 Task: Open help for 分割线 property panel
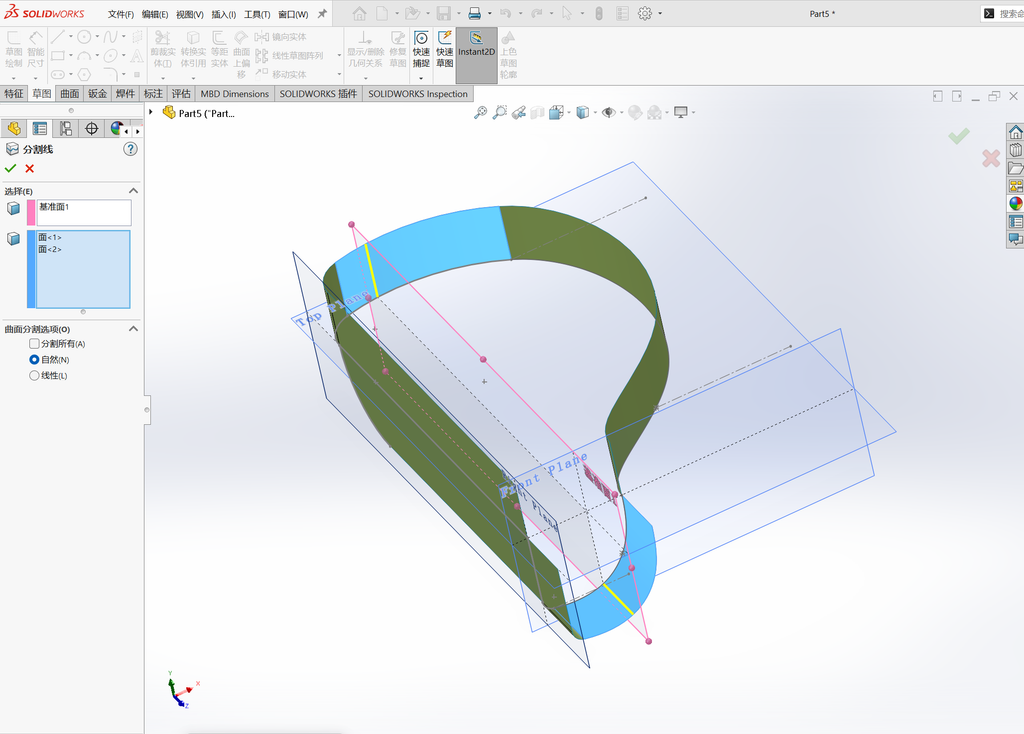131,149
